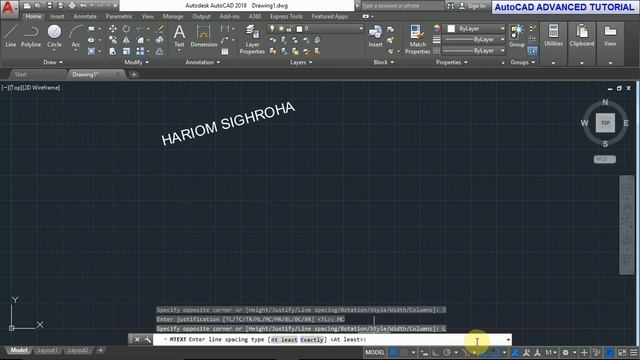Select the Move tool
640x360 pixels.
(x=113, y=29)
